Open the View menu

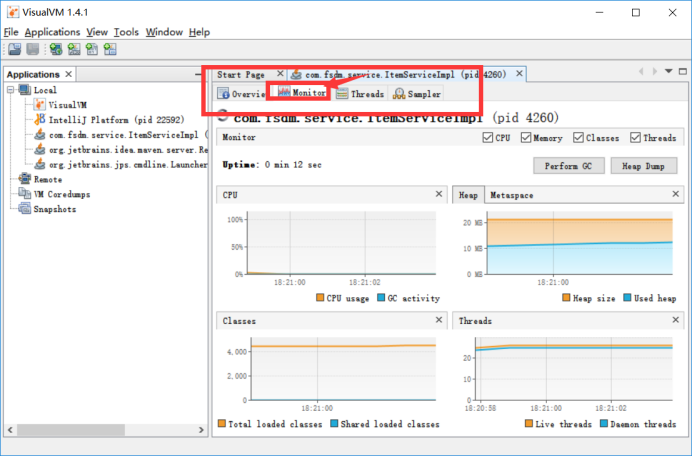(x=97, y=32)
